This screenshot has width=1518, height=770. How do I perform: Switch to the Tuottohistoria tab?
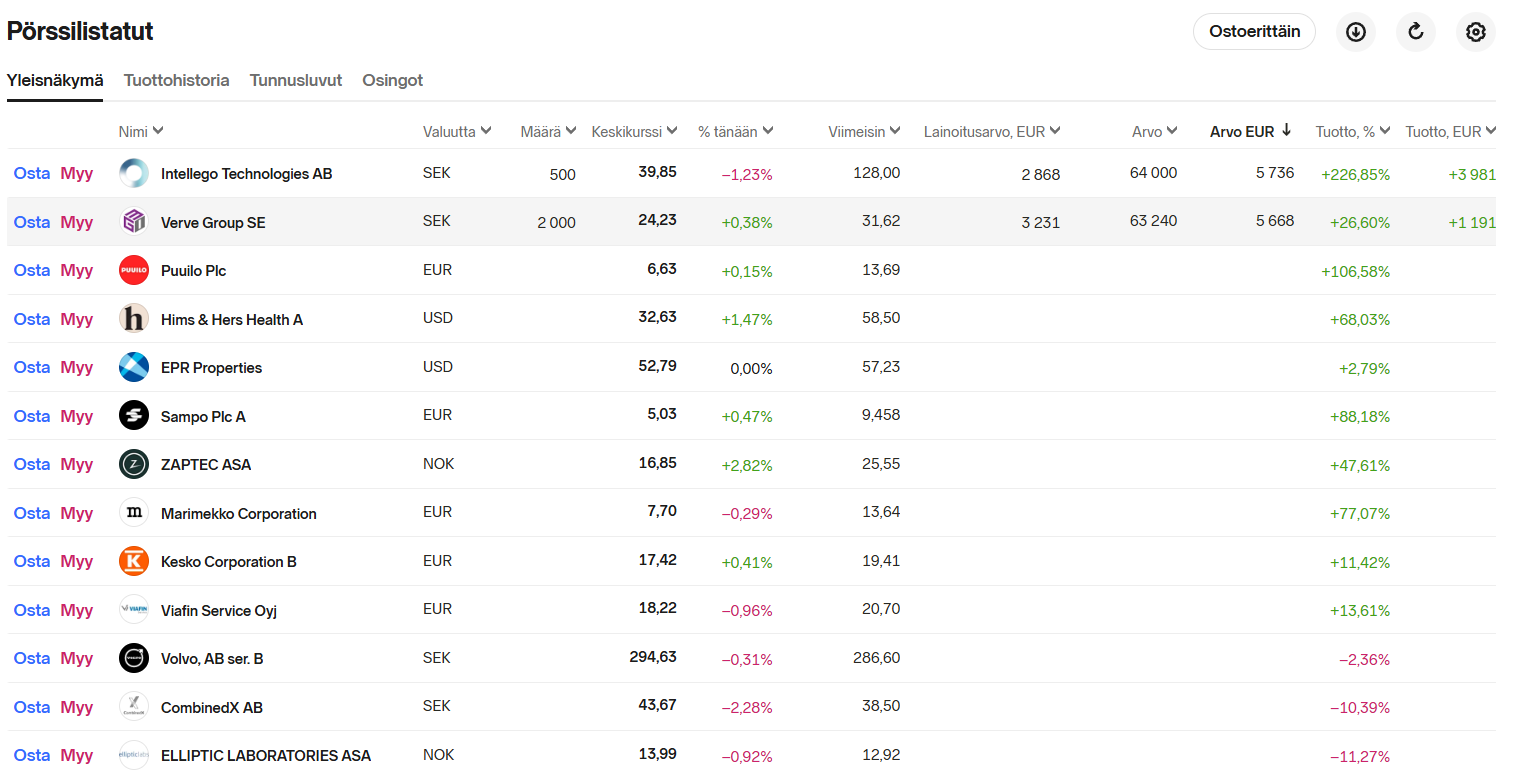[176, 80]
